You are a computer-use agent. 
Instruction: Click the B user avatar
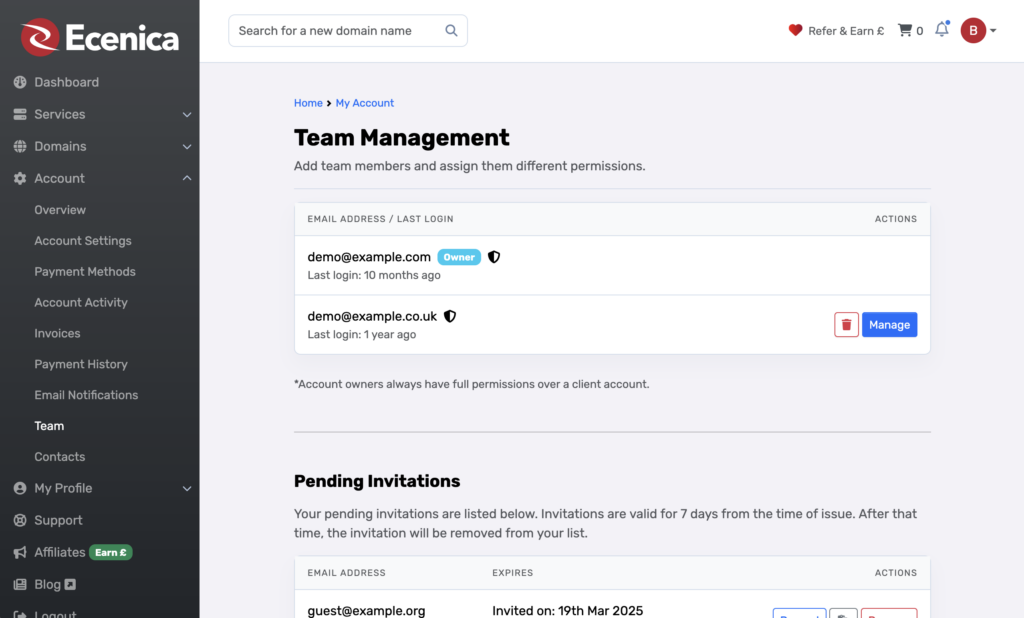click(973, 31)
